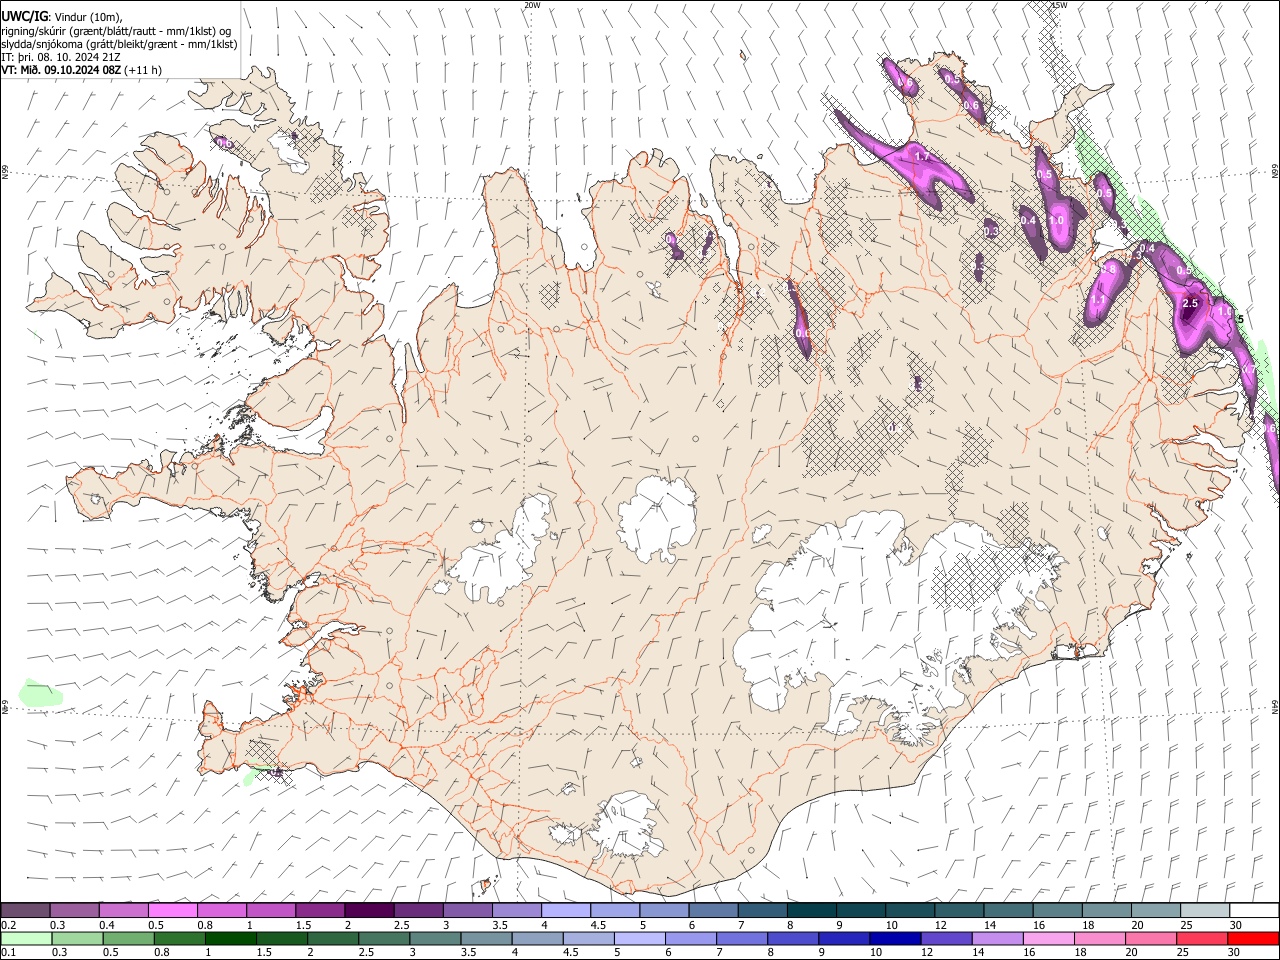Viewport: 1280px width, 960px height.
Task: Click the 'IT: þri. 08. 10. 2024 21Z' line
Action: pos(61,57)
